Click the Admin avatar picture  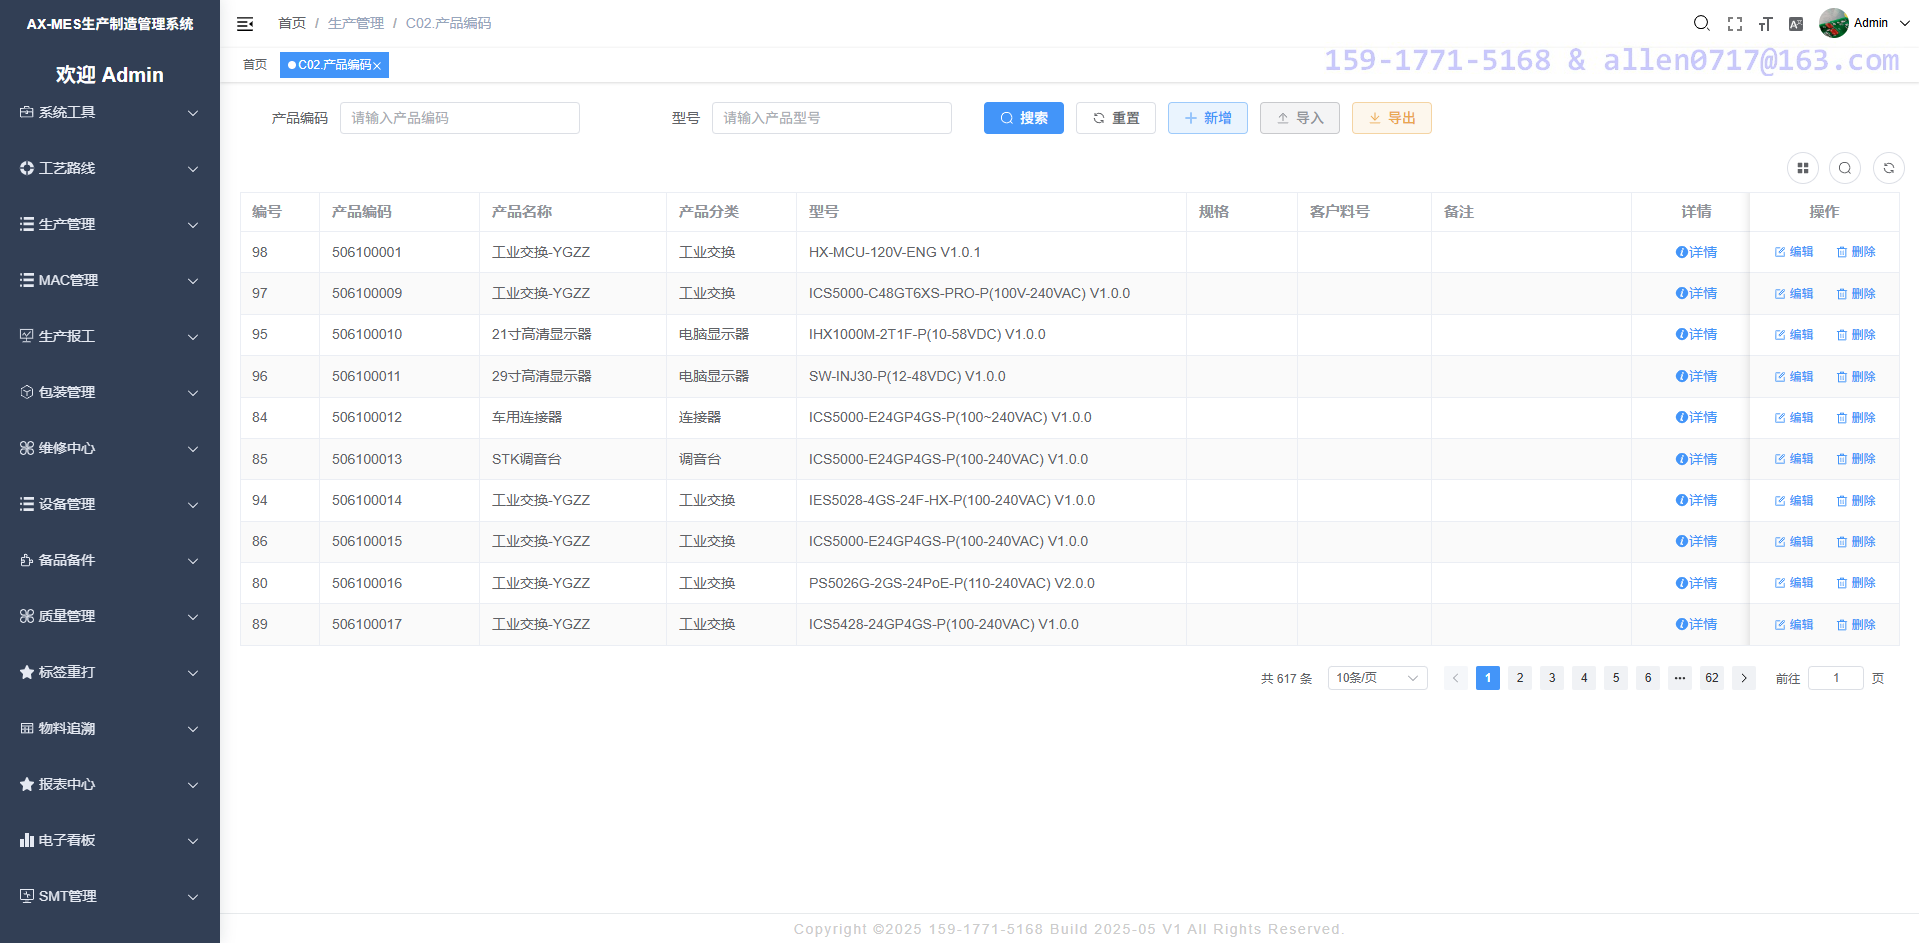coord(1833,23)
